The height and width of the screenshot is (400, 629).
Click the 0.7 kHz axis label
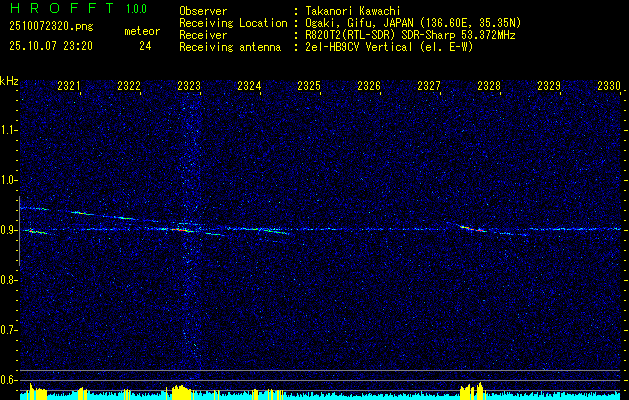click(9, 330)
